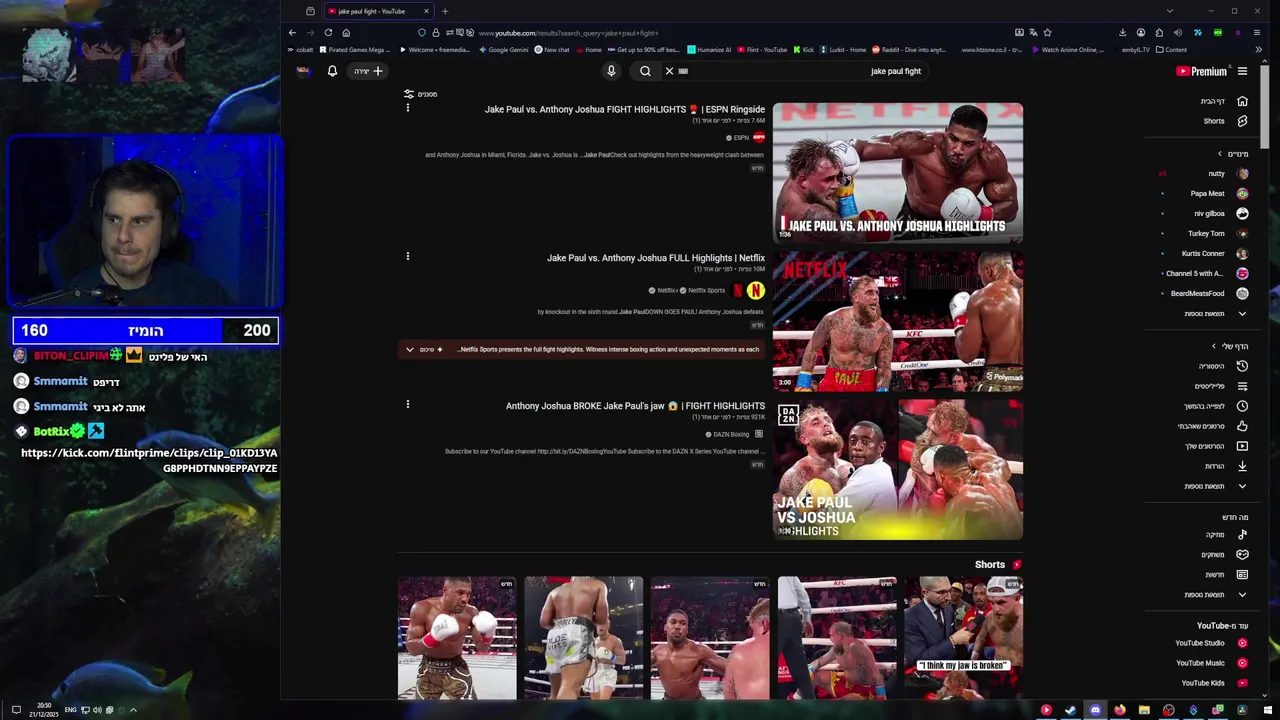Open options menu for DAZN Boxing video
The width and height of the screenshot is (1280, 720).
[x=407, y=405]
